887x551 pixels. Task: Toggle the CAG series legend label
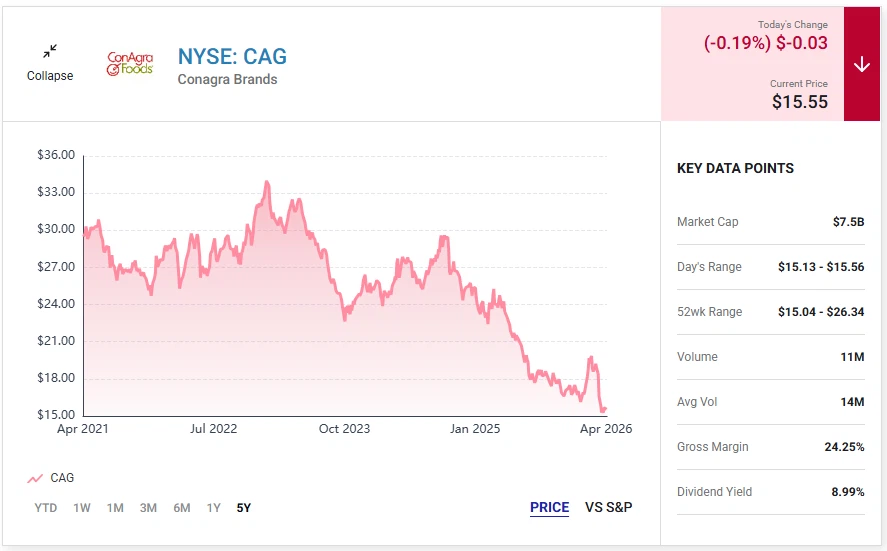click(62, 479)
